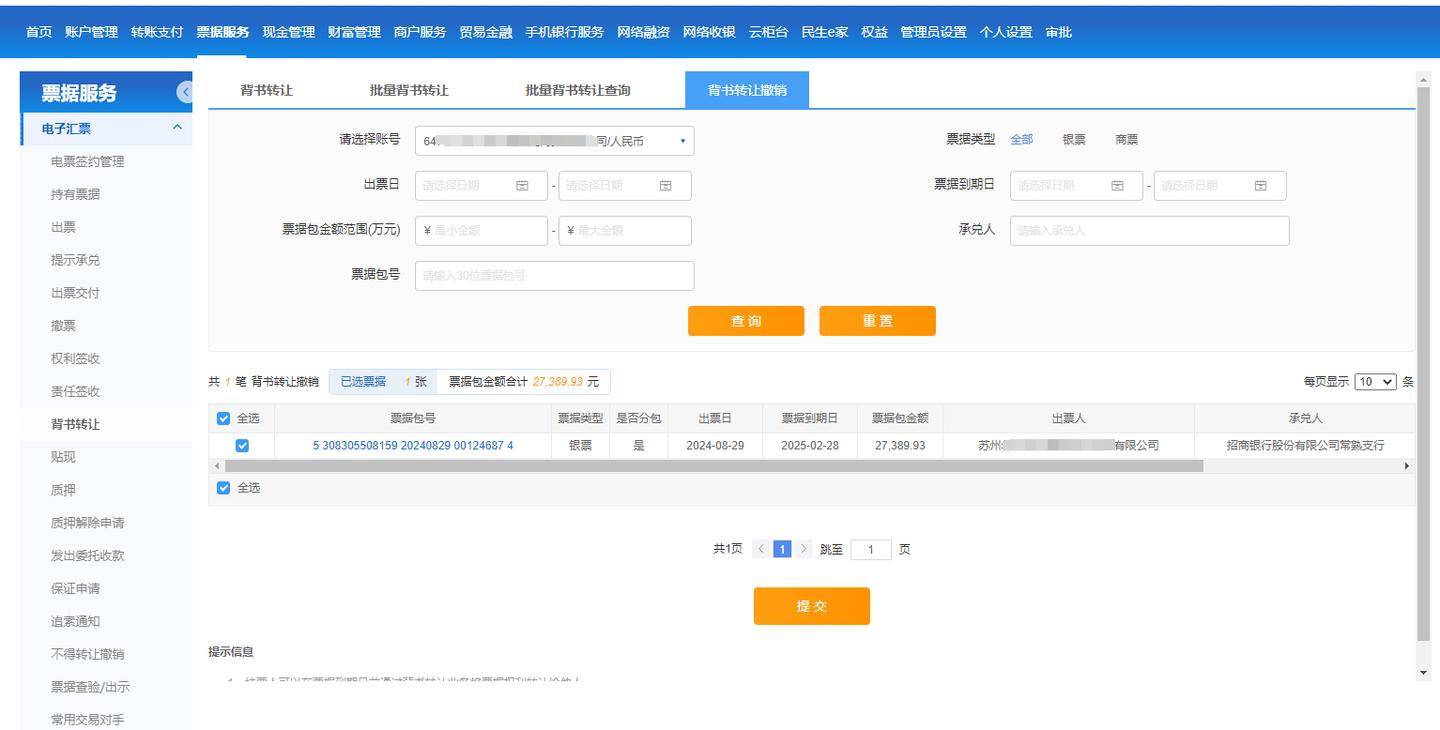
Task: Toggle the 全选 checkbox below the table
Action: click(x=223, y=488)
